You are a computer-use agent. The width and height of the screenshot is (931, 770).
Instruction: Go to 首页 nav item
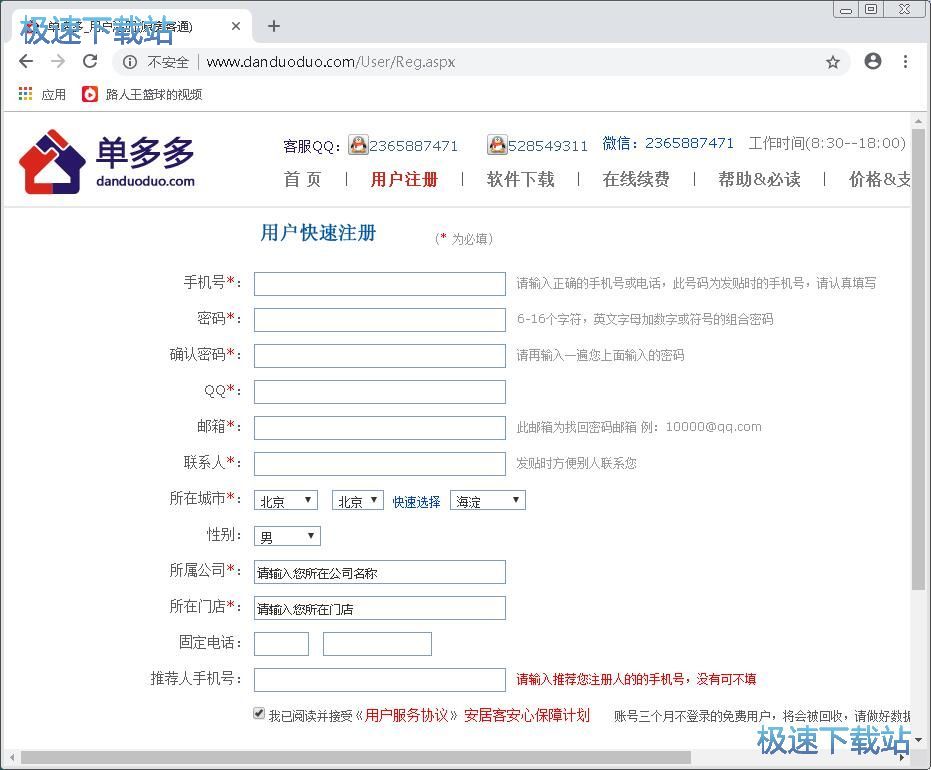302,179
